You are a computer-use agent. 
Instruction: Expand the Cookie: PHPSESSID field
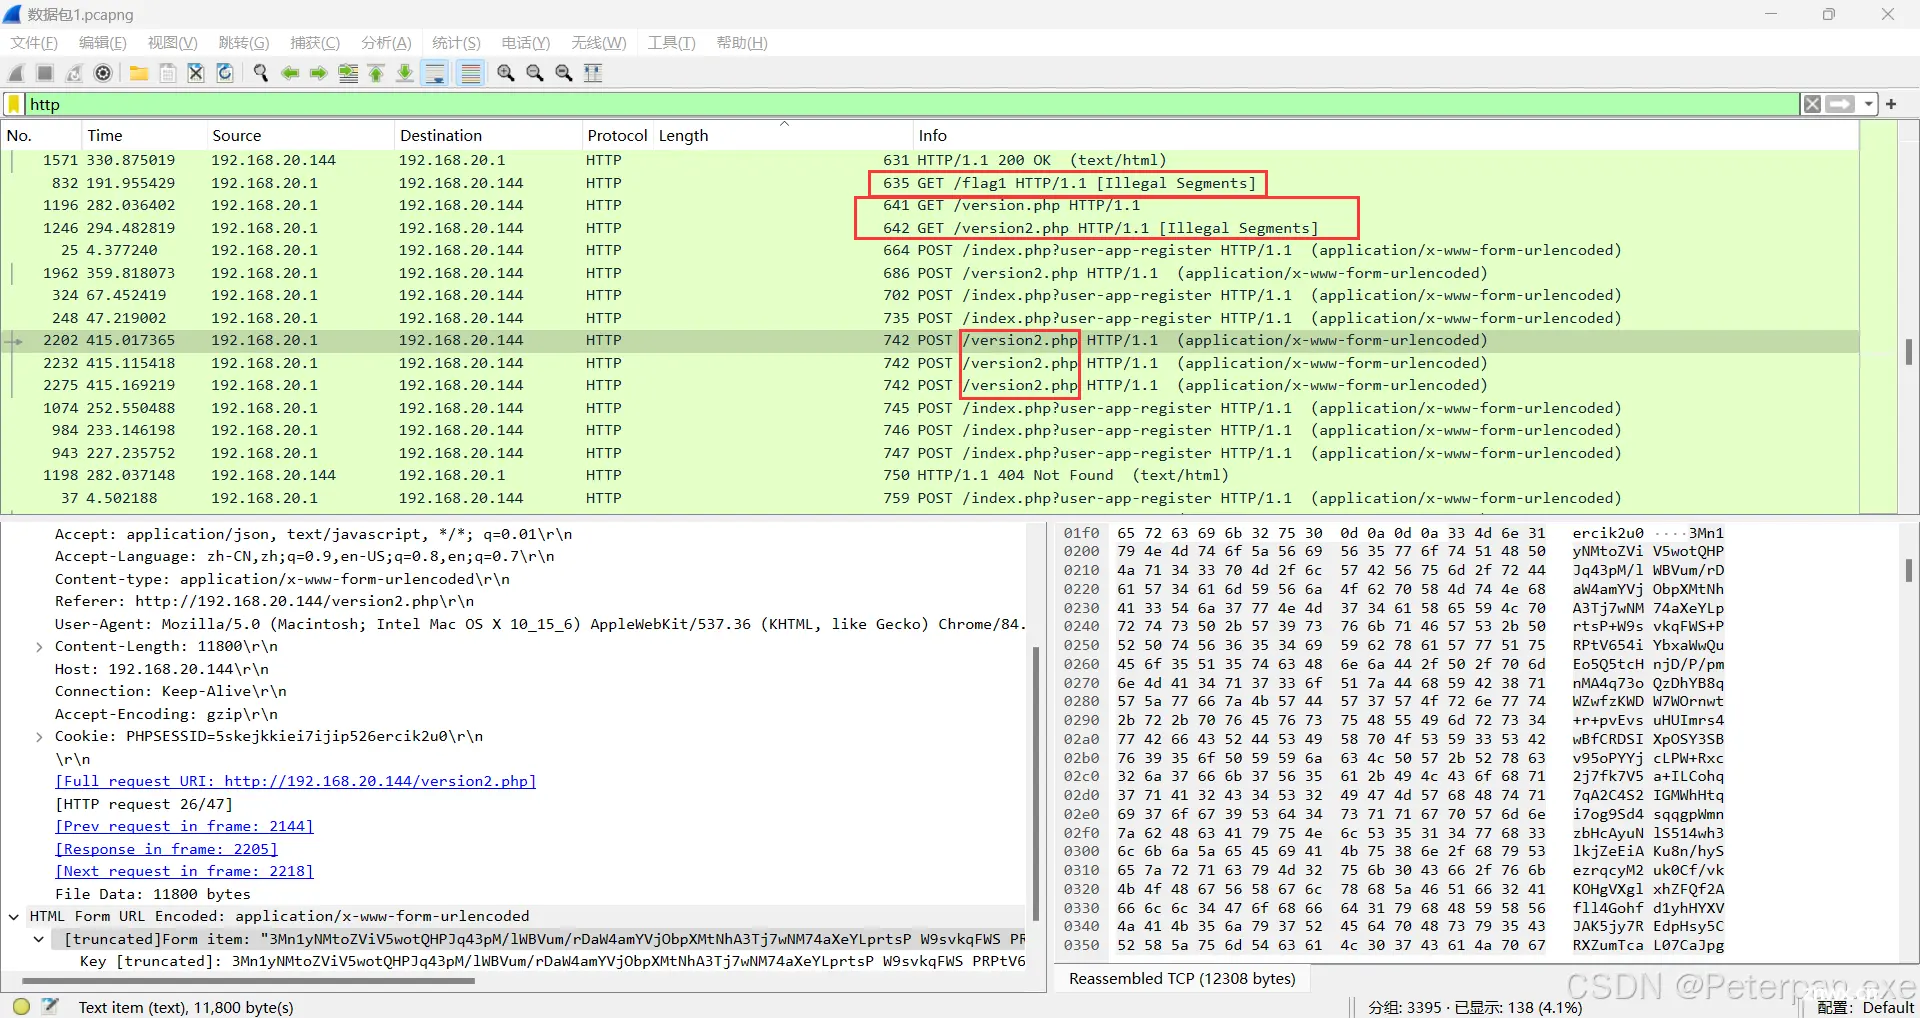39,737
